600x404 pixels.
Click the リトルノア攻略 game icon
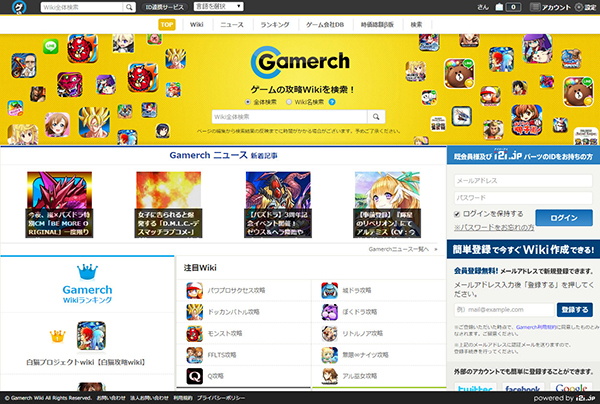(x=329, y=333)
